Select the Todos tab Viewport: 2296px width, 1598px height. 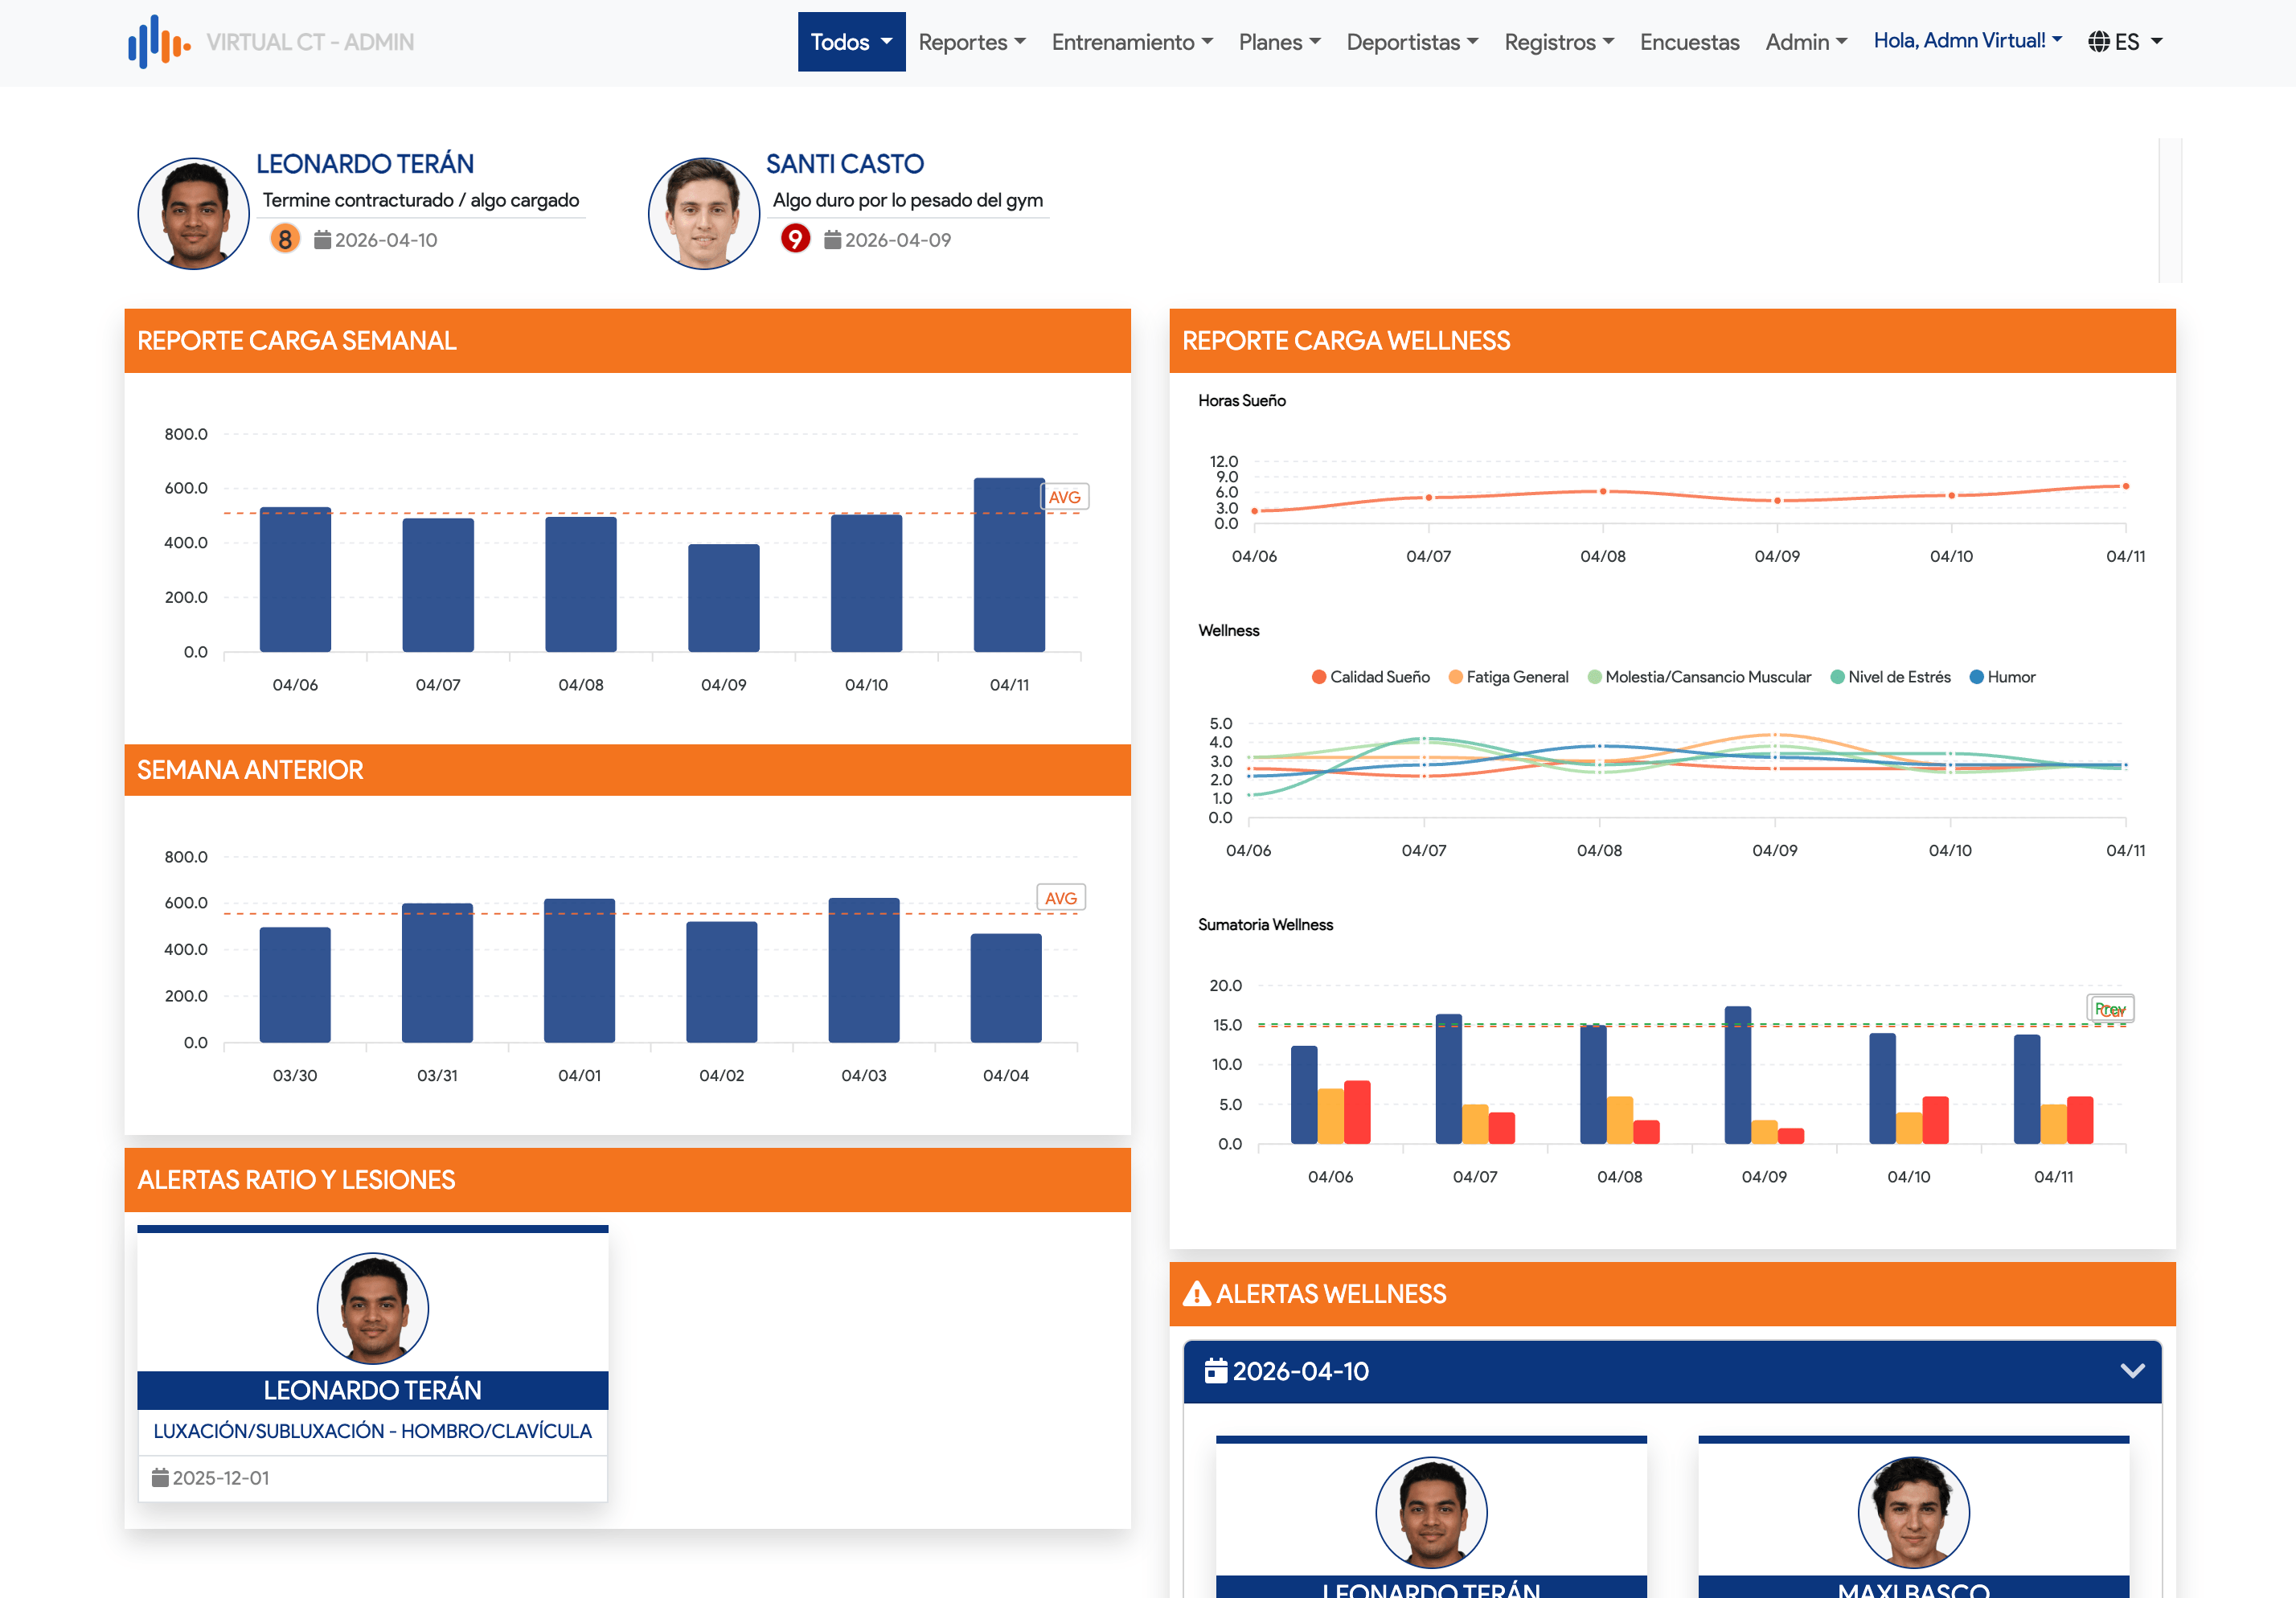[851, 42]
